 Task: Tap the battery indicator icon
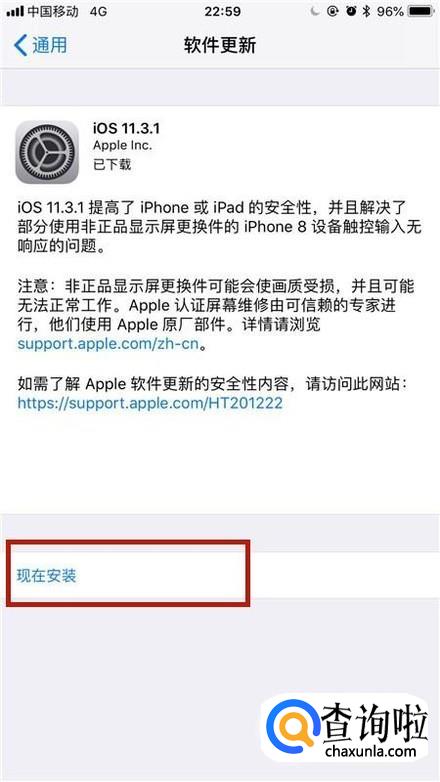point(421,11)
